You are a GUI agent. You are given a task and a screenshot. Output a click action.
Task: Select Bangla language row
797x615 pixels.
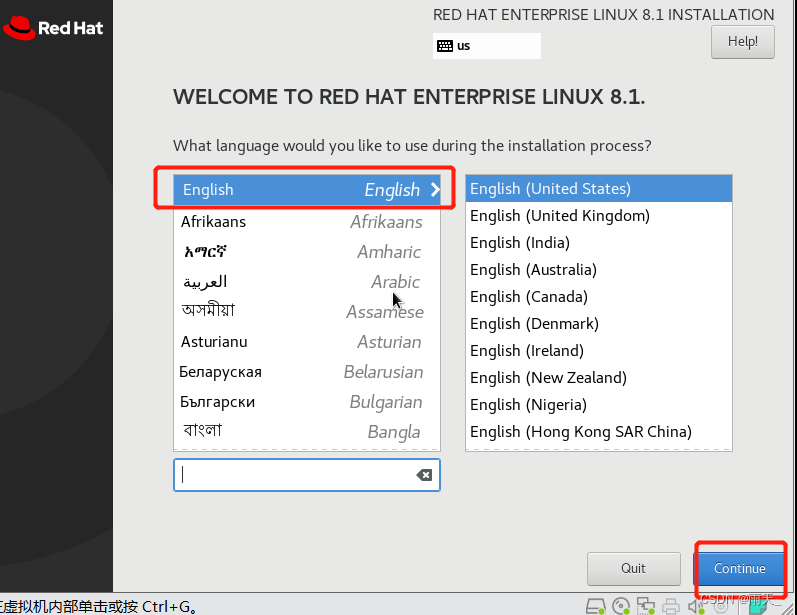[306, 432]
